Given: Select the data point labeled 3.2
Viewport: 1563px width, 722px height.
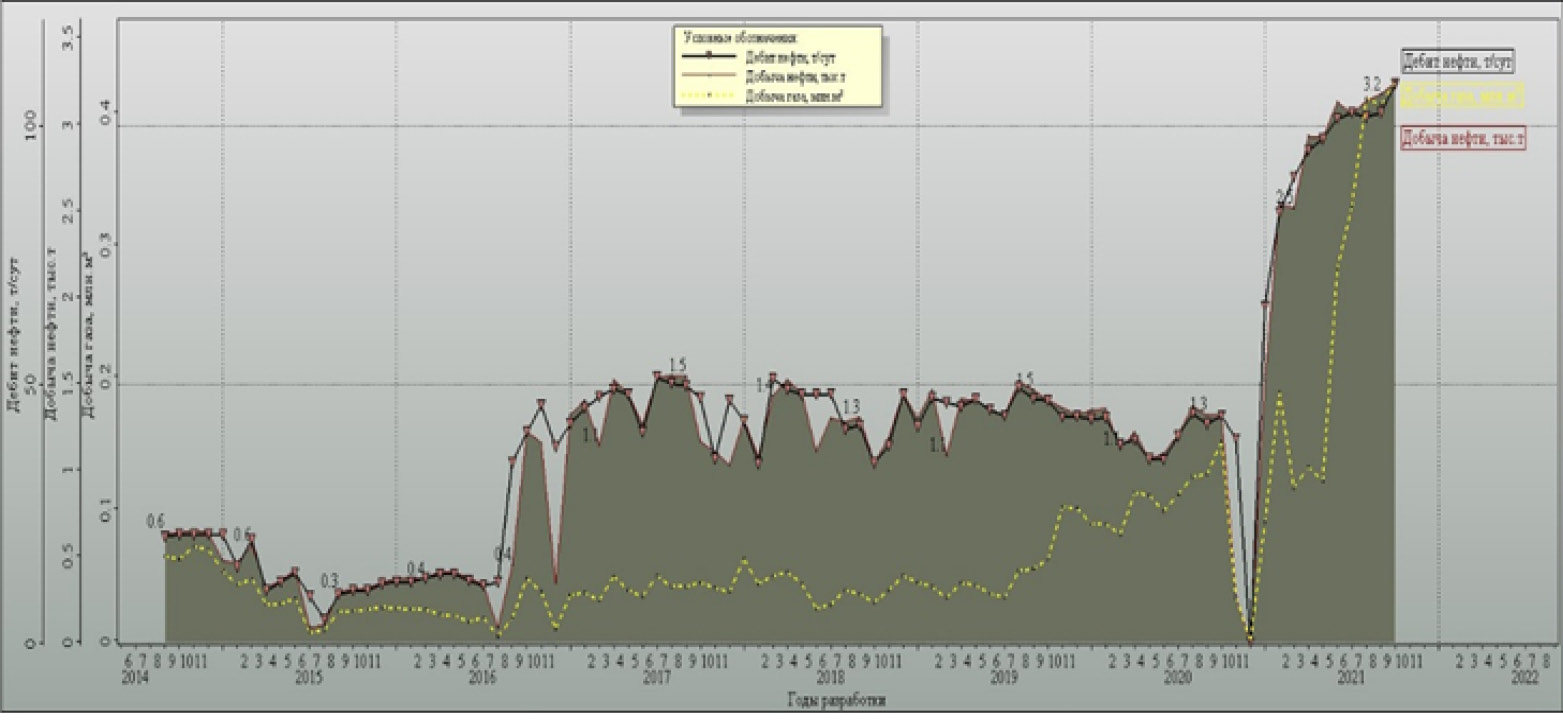Looking at the screenshot, I should coord(1394,82).
